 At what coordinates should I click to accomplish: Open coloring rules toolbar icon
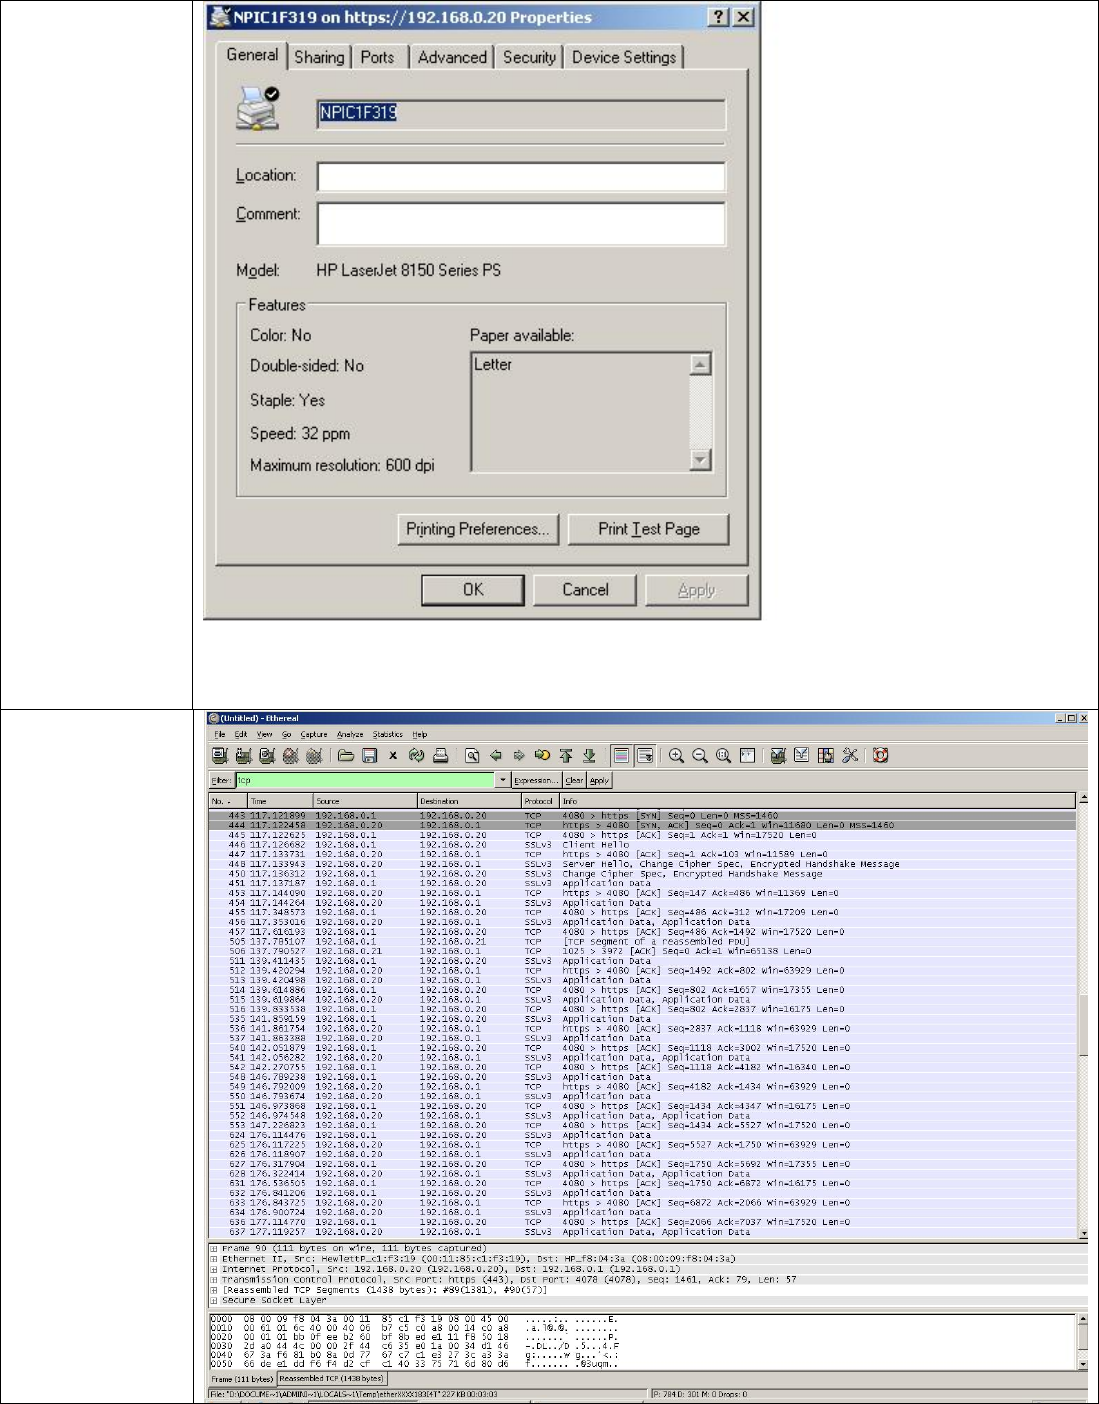pyautogui.click(x=826, y=756)
